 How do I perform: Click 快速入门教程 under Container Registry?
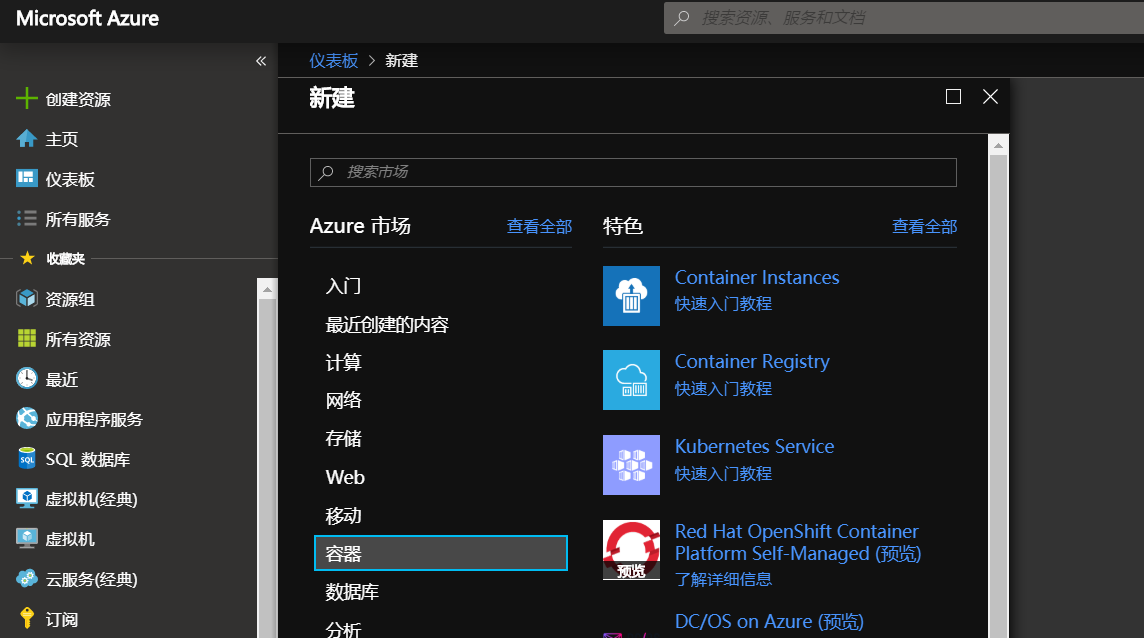(723, 388)
